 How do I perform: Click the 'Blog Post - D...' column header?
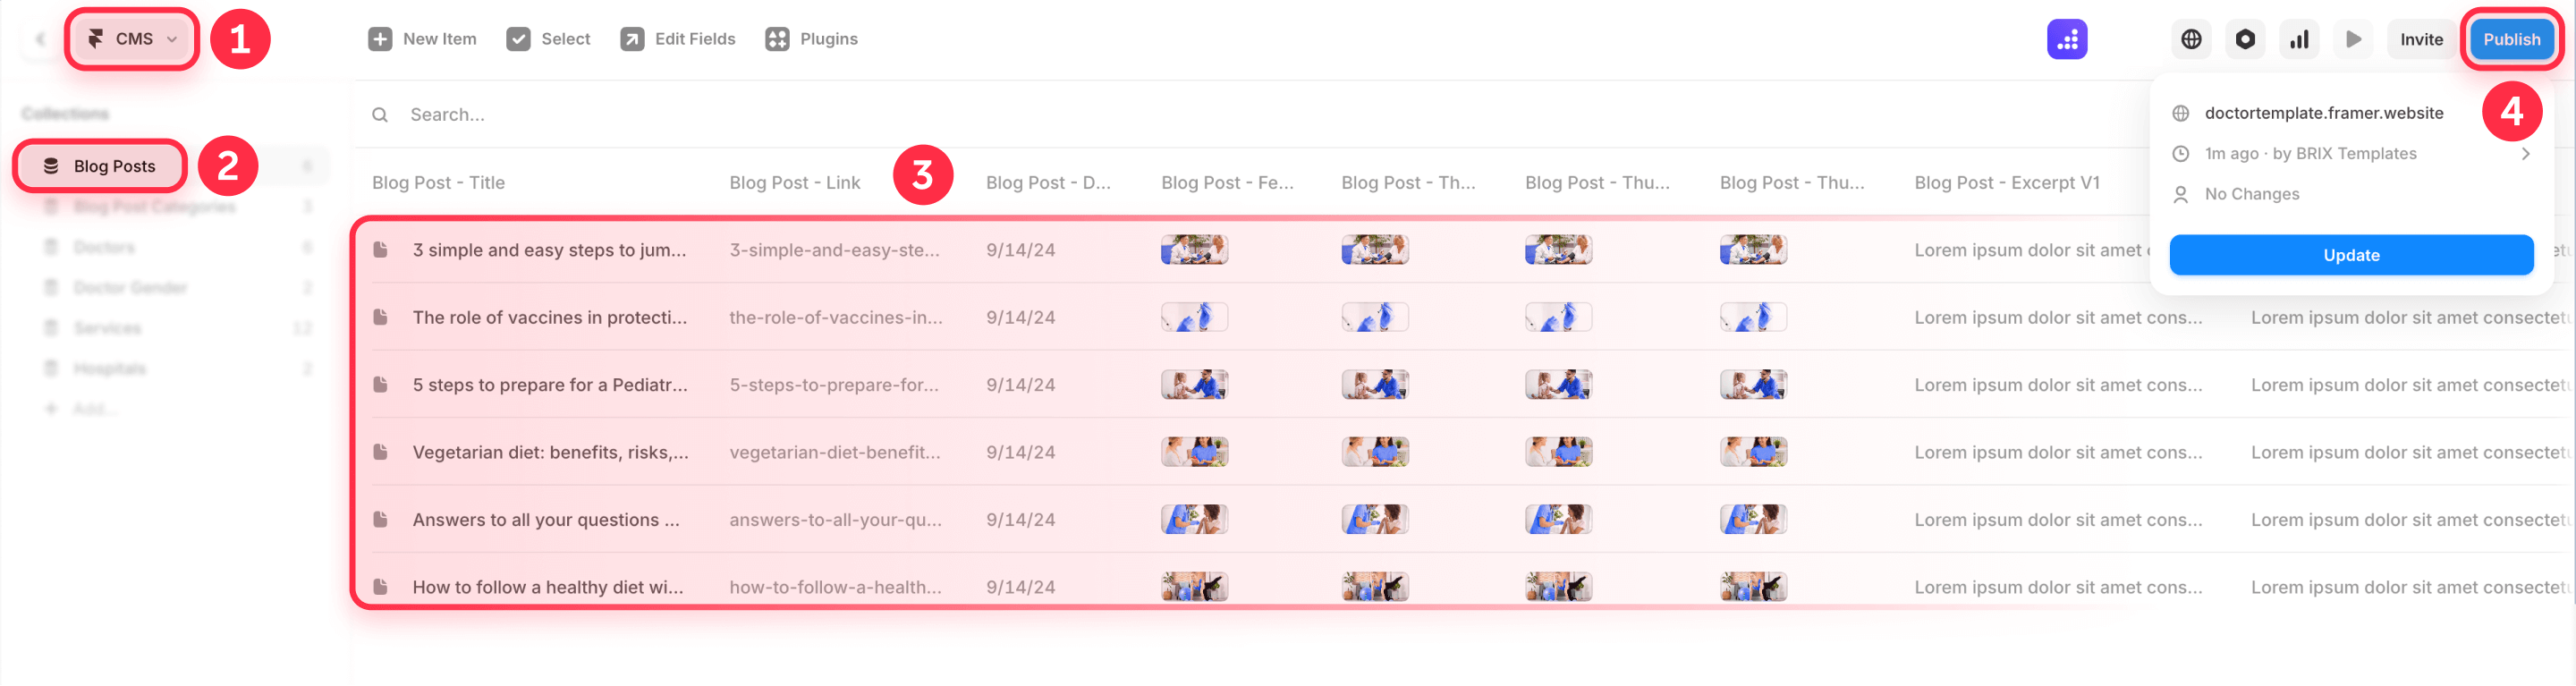coord(1048,183)
